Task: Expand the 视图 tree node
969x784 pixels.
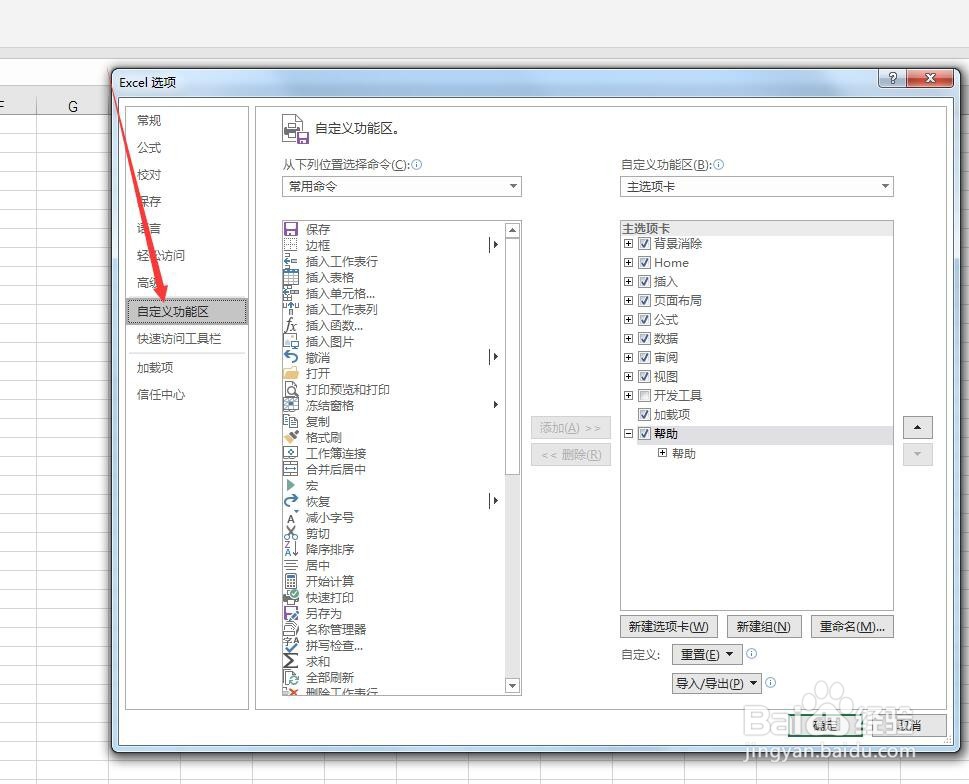Action: [628, 376]
